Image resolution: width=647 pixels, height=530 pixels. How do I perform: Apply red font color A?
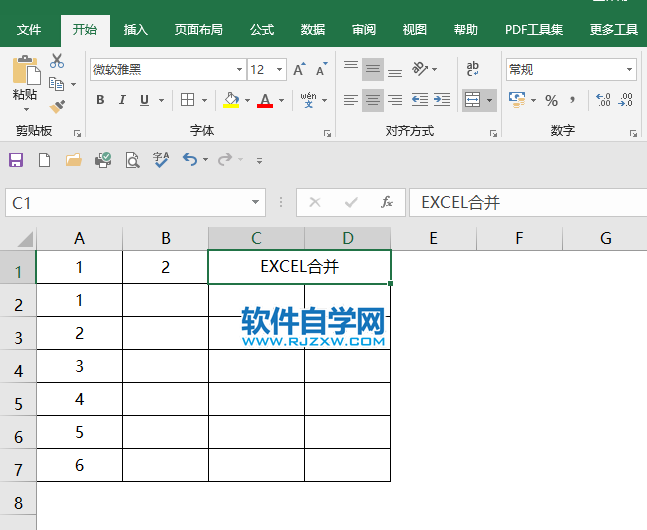(265, 100)
